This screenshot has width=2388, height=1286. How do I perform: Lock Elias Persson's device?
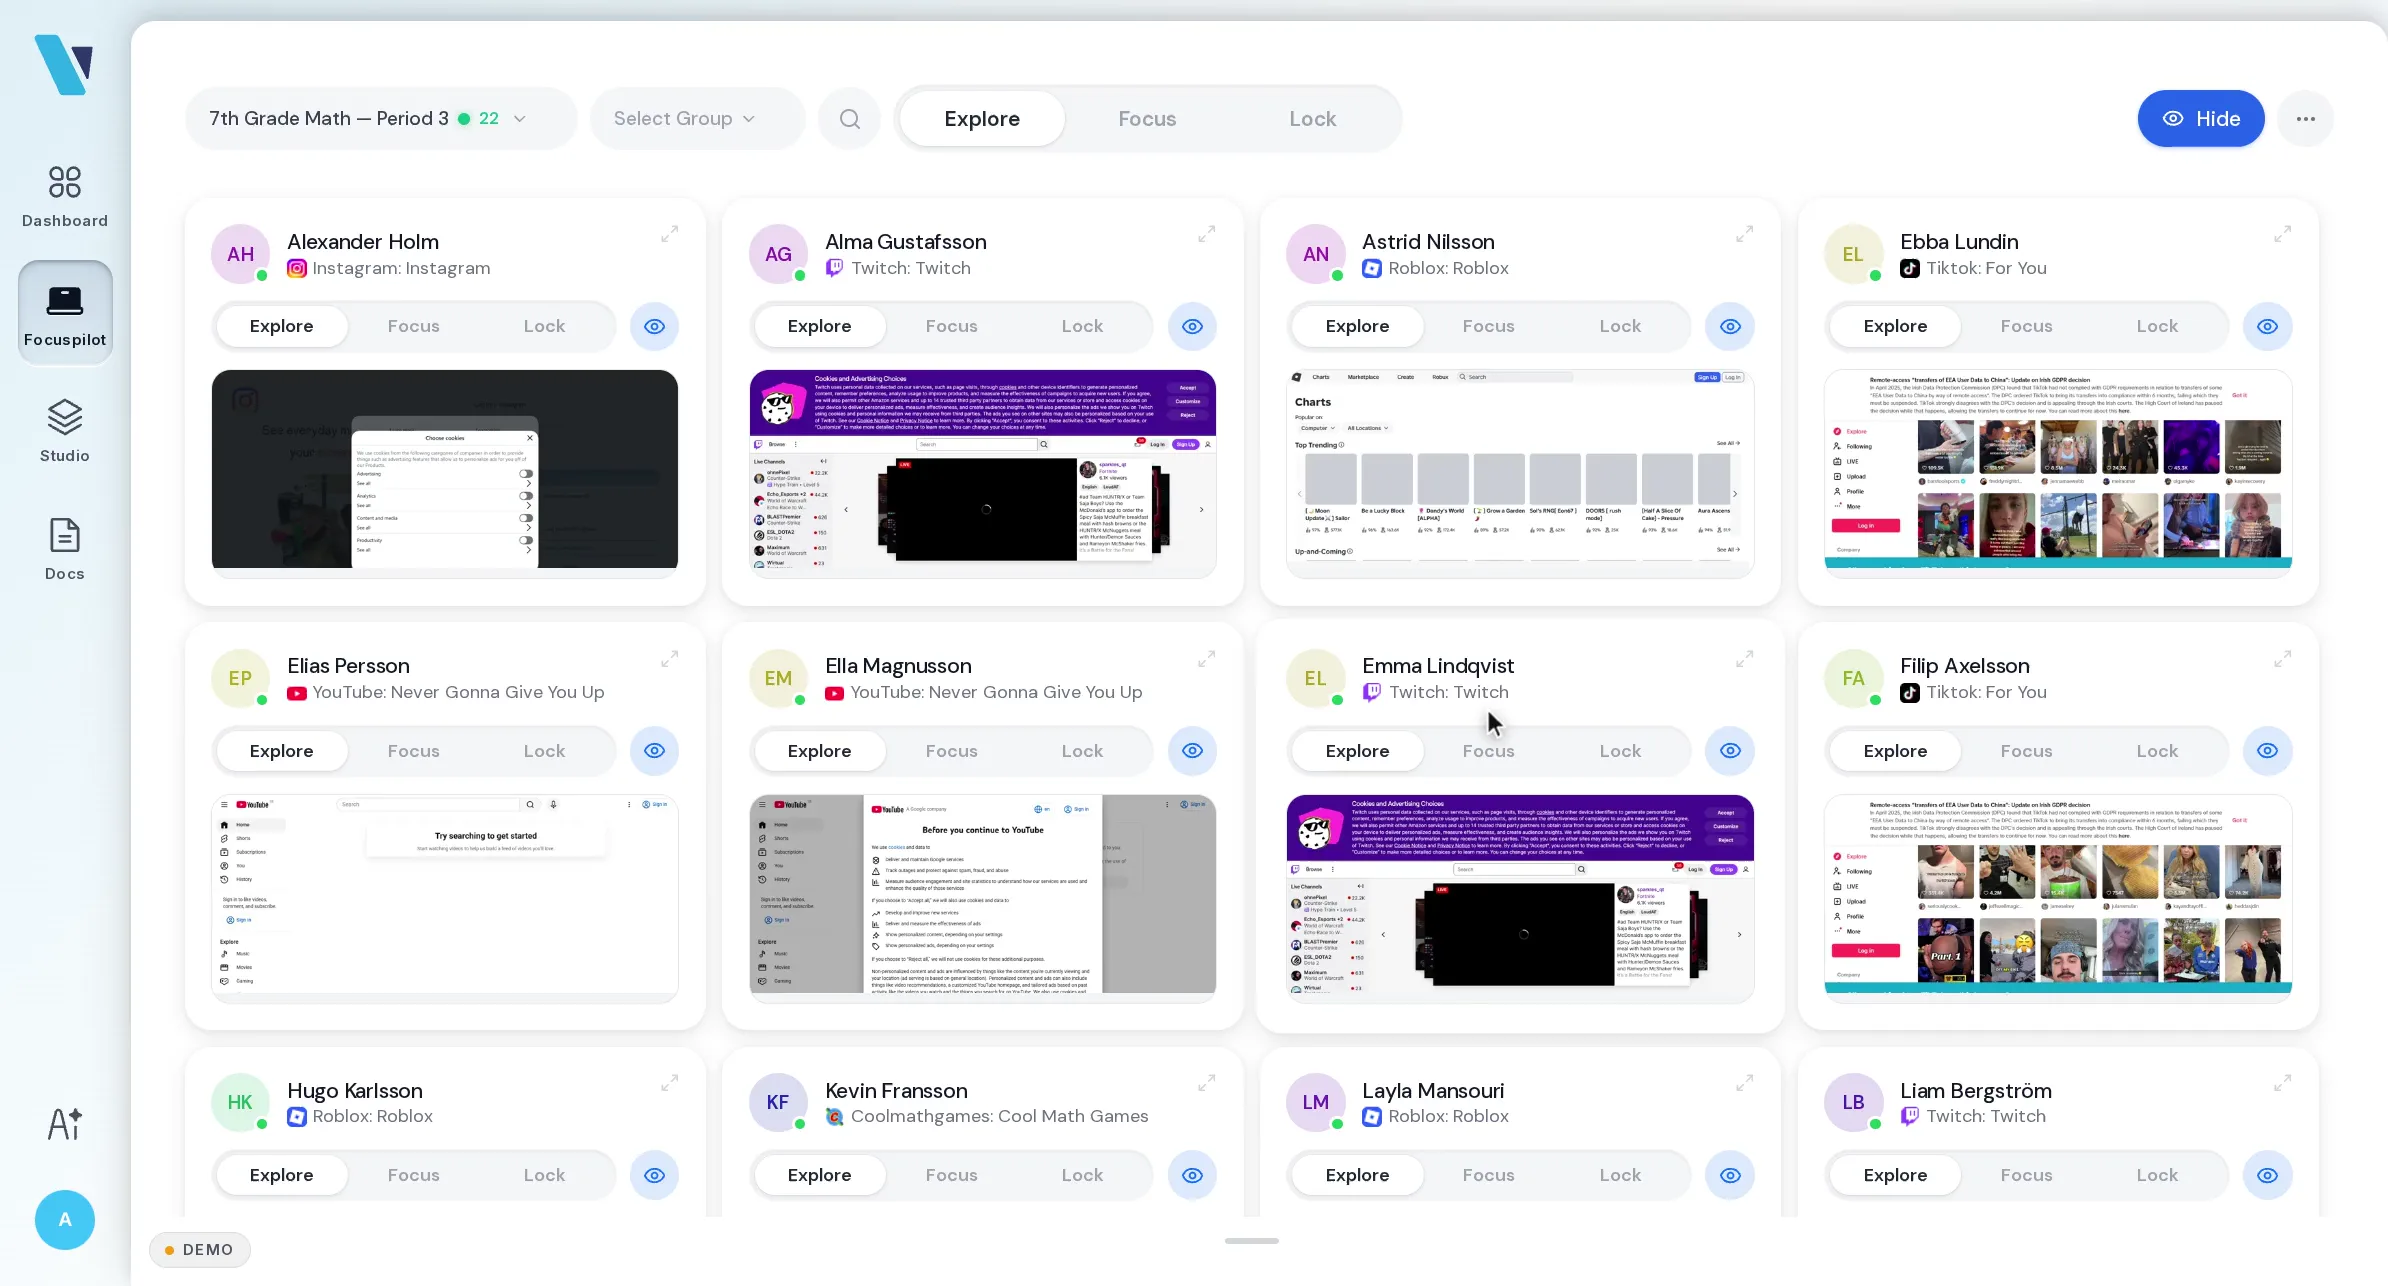pos(544,751)
